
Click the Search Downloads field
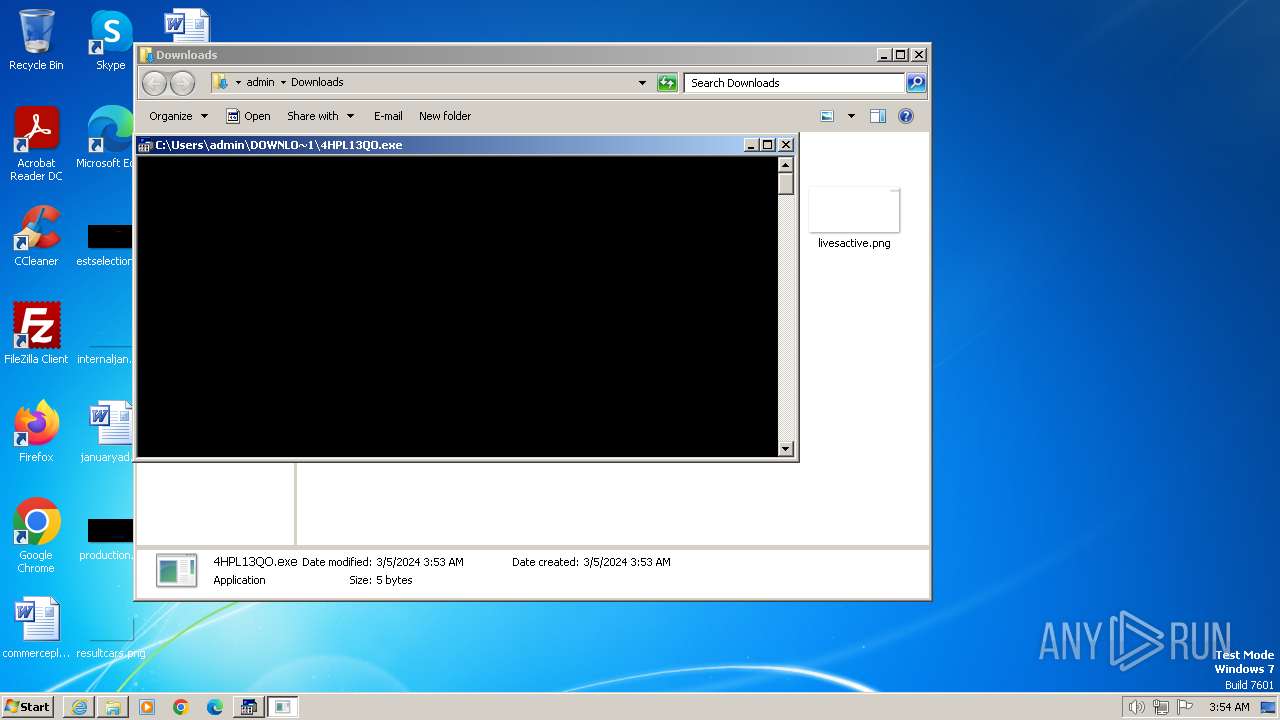click(x=795, y=83)
